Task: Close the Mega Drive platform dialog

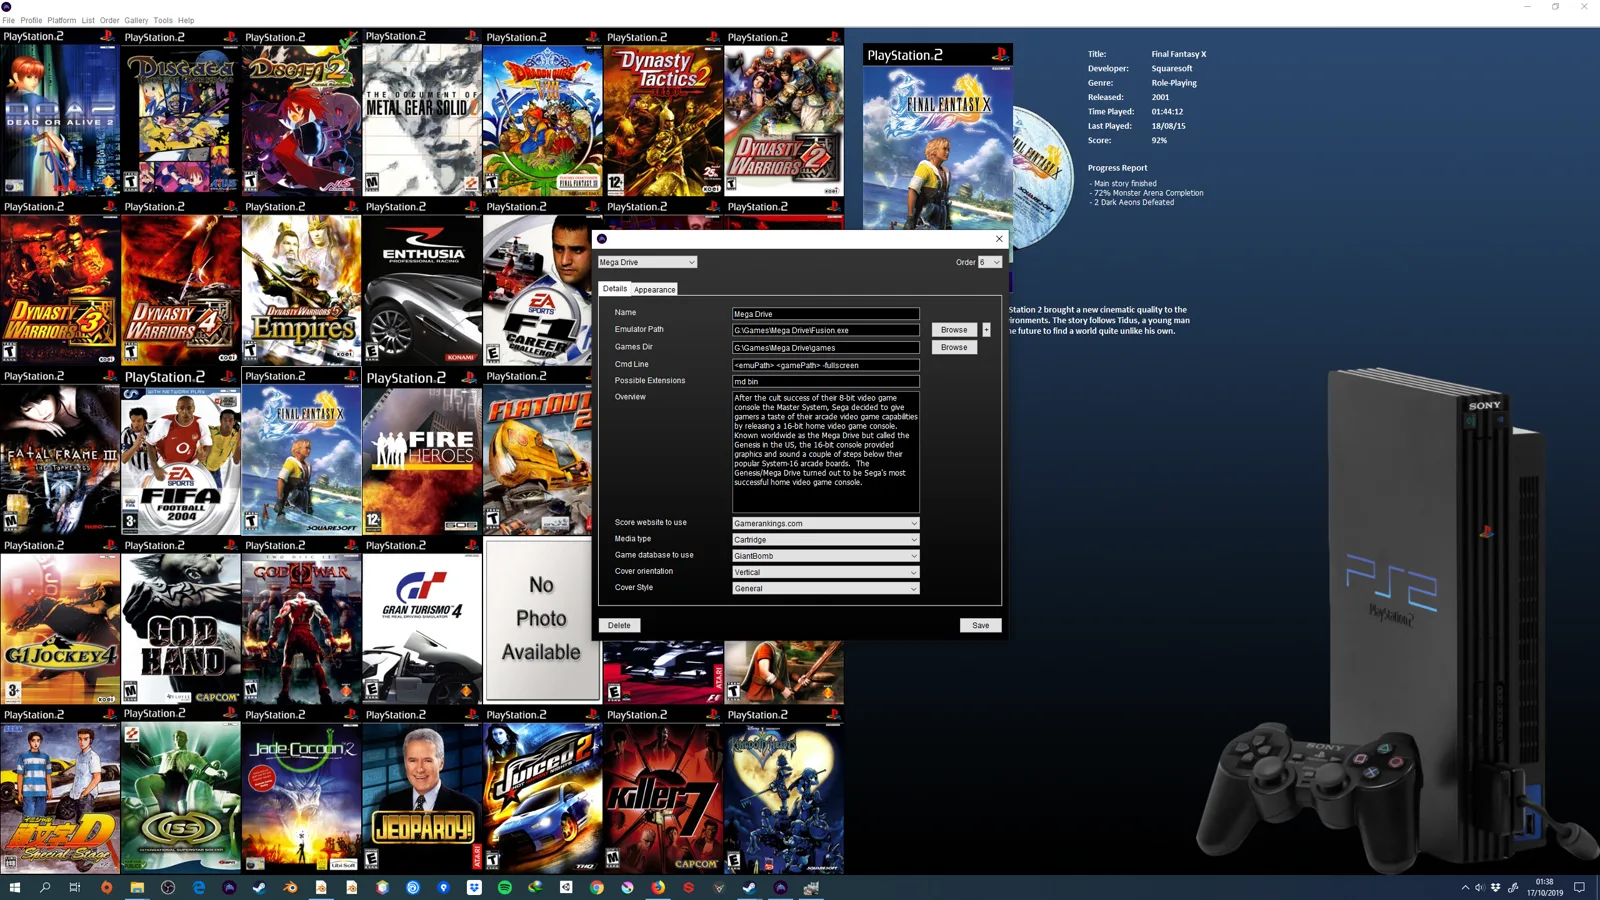Action: (998, 238)
